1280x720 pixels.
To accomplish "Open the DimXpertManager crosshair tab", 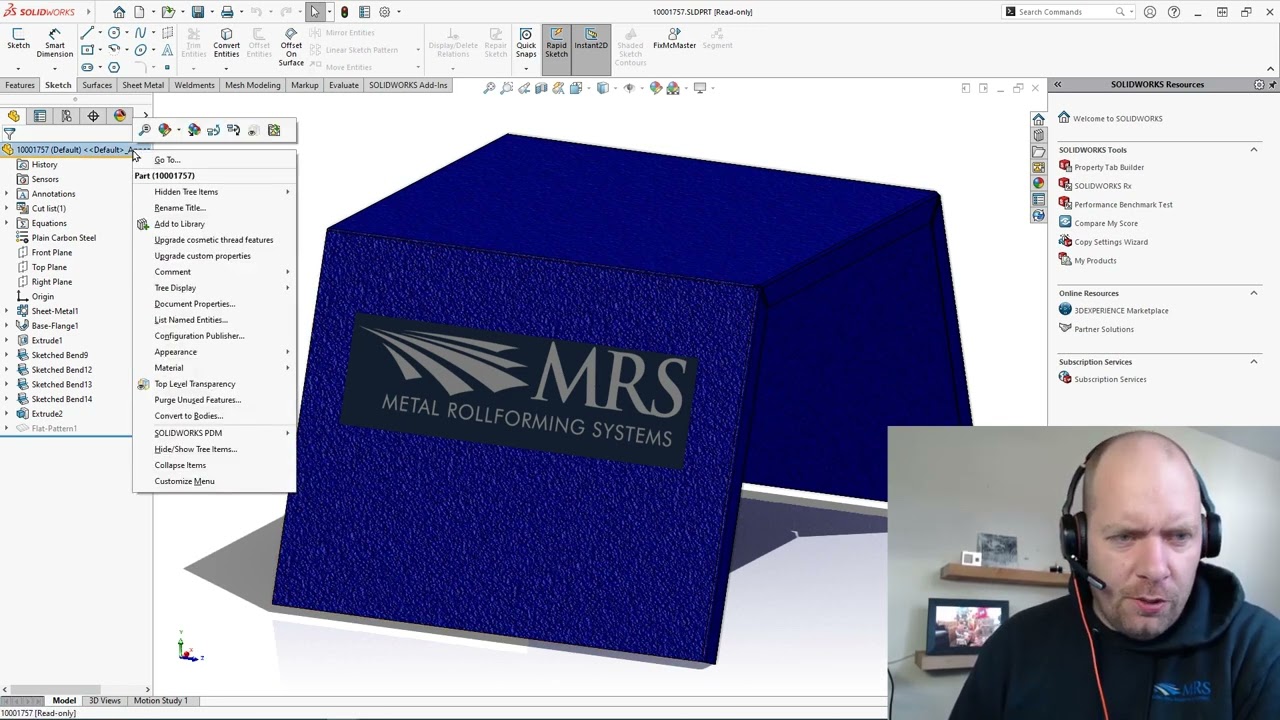I will (x=93, y=116).
